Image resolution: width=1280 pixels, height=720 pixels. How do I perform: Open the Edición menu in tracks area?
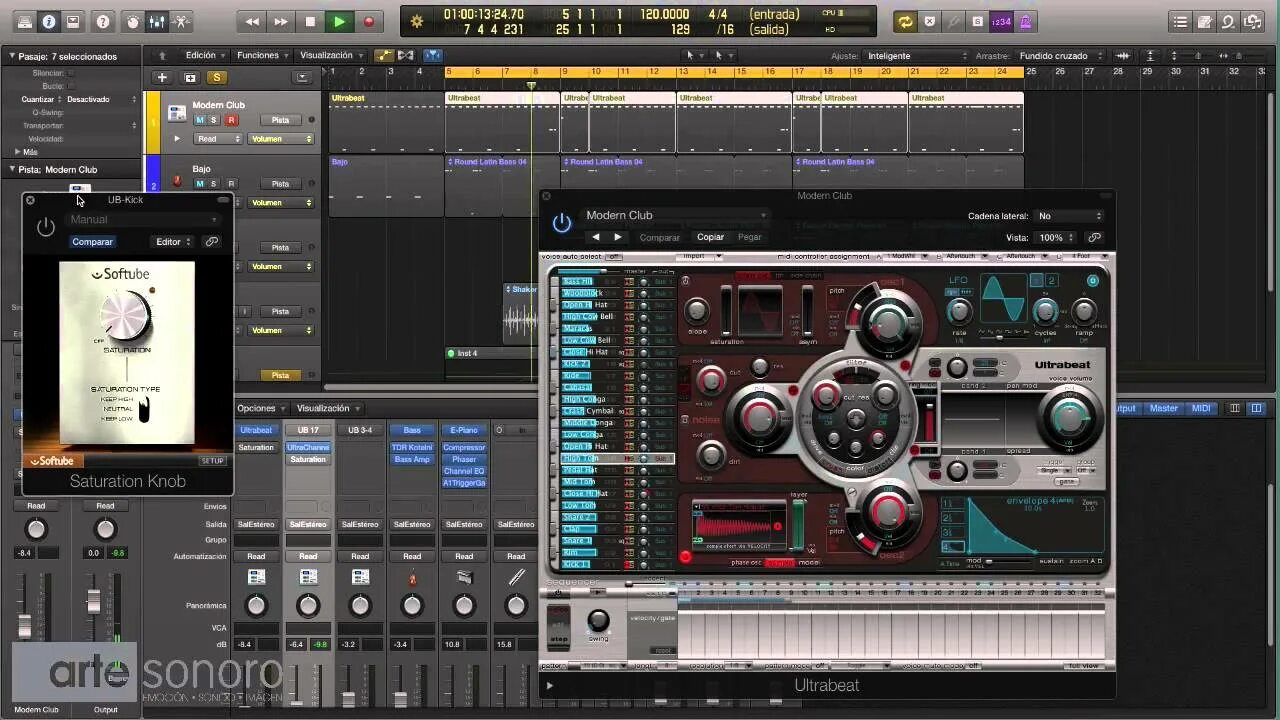click(204, 55)
